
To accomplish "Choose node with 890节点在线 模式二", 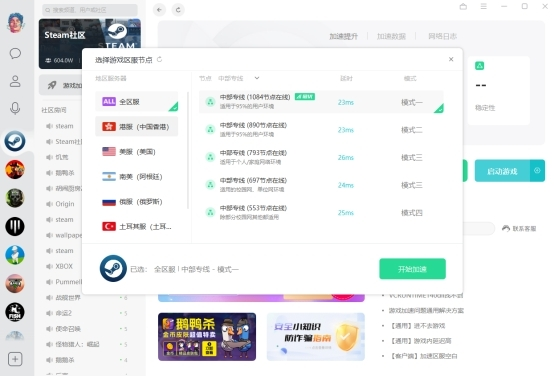I will [321, 130].
